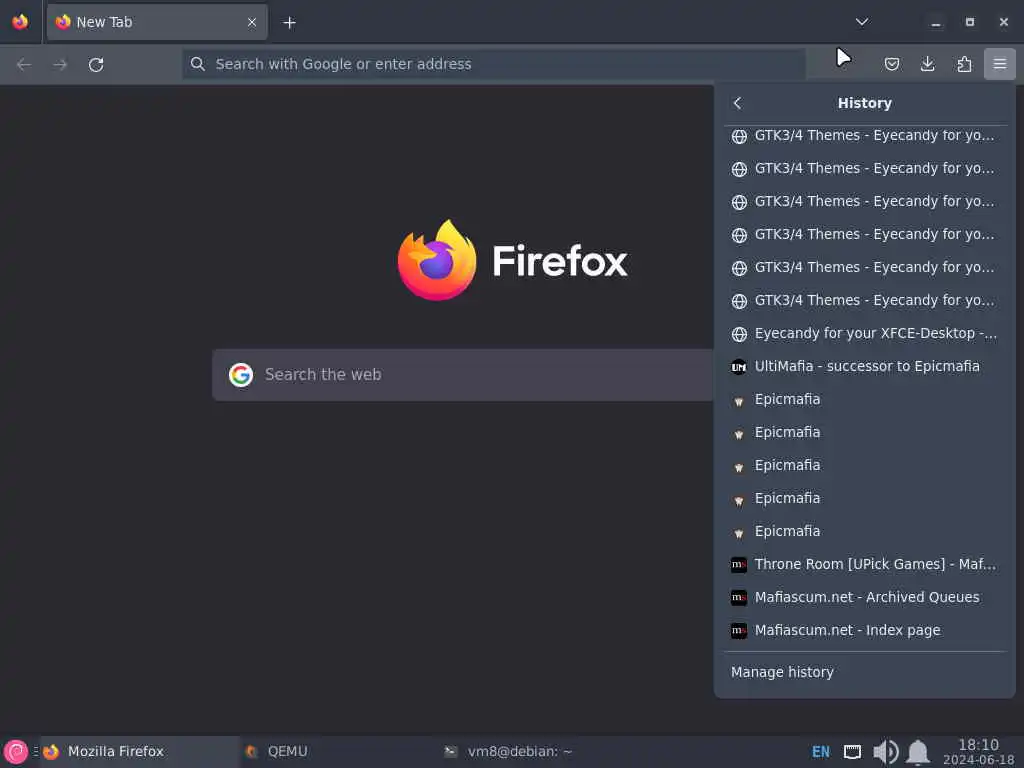The image size is (1024, 768).
Task: Click the favicon beside Throne Room entry
Action: (x=739, y=564)
